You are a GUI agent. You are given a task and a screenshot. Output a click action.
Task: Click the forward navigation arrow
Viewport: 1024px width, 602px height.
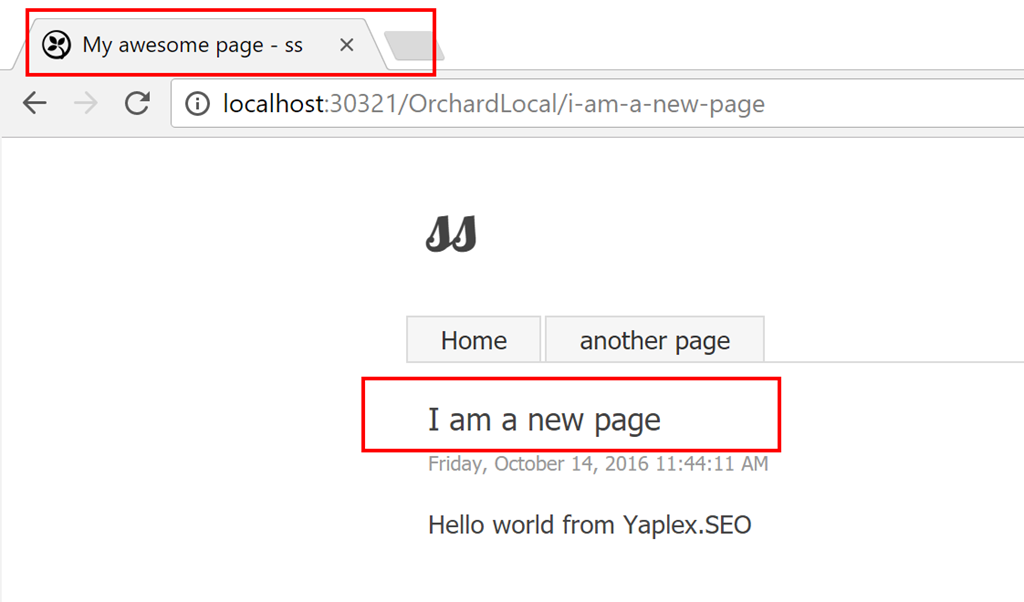[x=87, y=103]
